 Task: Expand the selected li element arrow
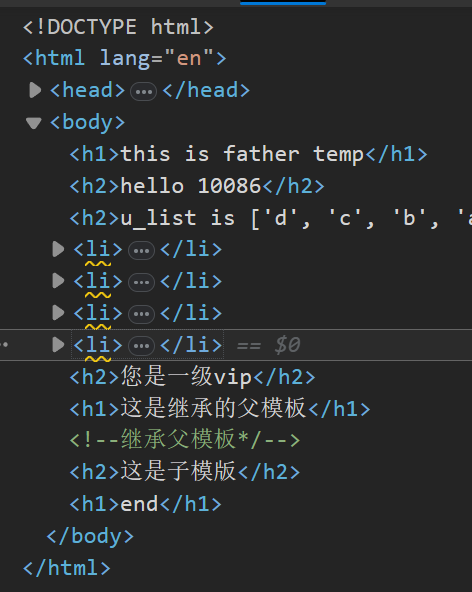58,345
